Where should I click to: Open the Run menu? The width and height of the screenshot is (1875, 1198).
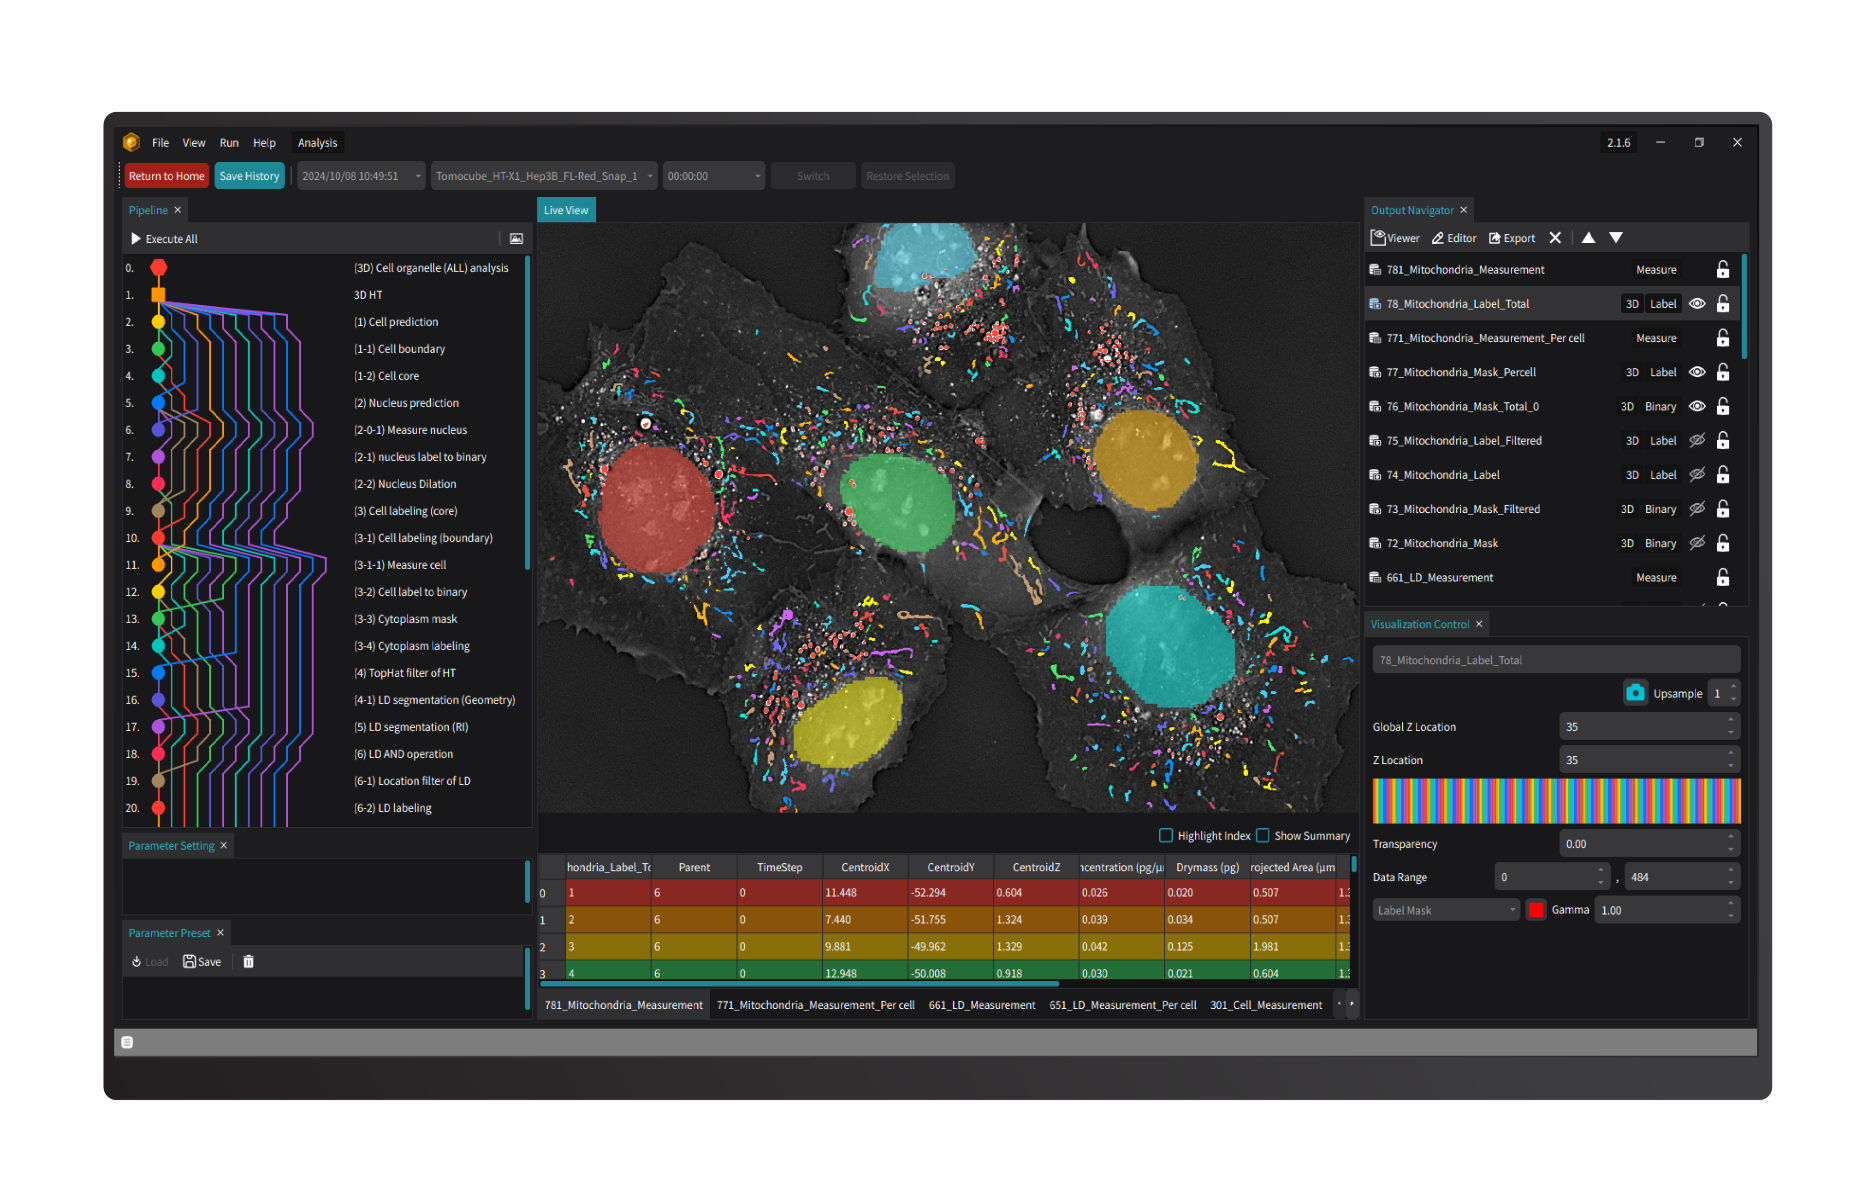tap(229, 143)
